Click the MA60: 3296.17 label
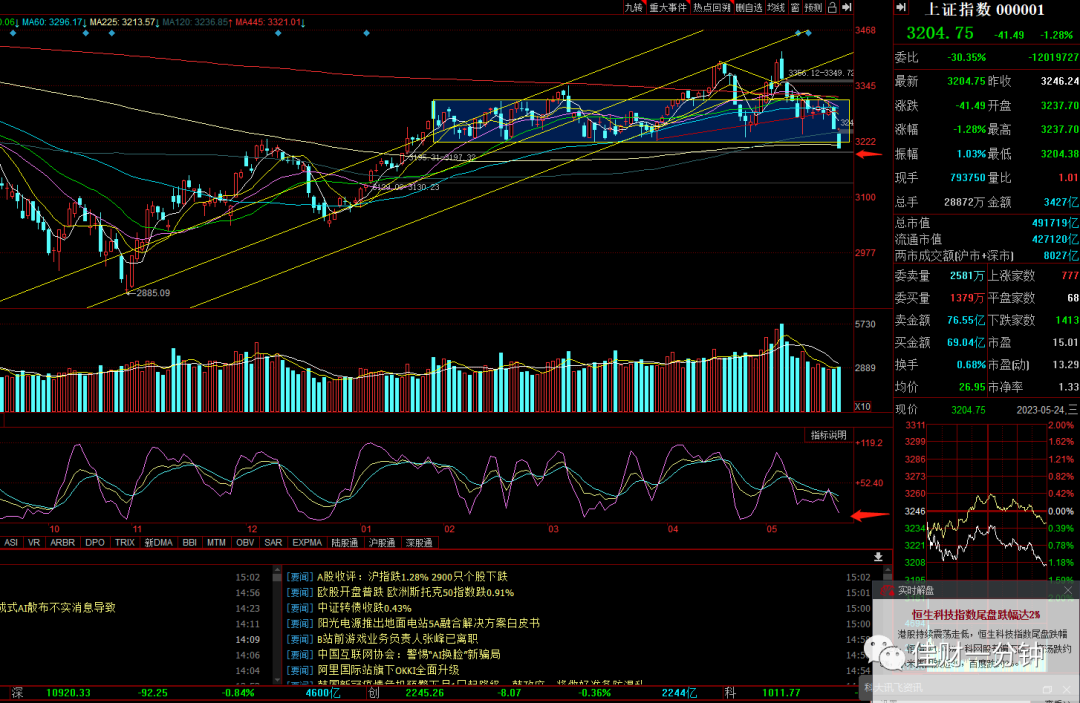 (x=54, y=22)
